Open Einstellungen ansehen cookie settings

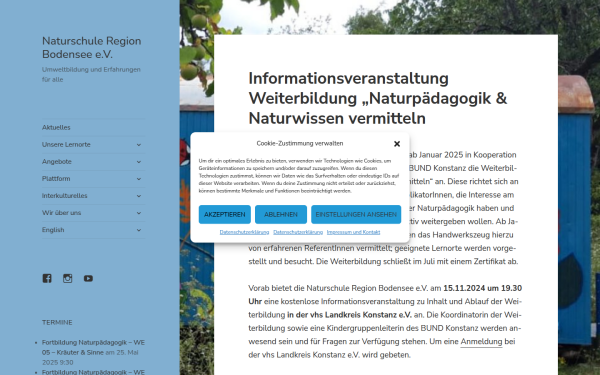pos(356,214)
